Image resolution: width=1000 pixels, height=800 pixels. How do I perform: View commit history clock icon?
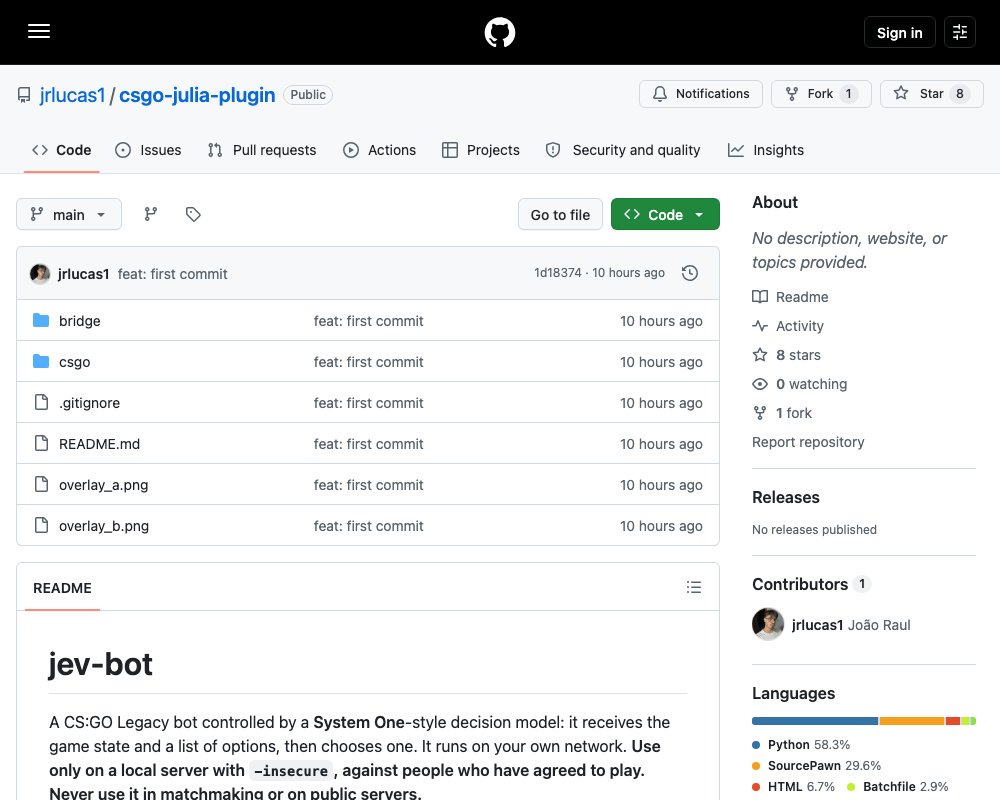coord(689,273)
